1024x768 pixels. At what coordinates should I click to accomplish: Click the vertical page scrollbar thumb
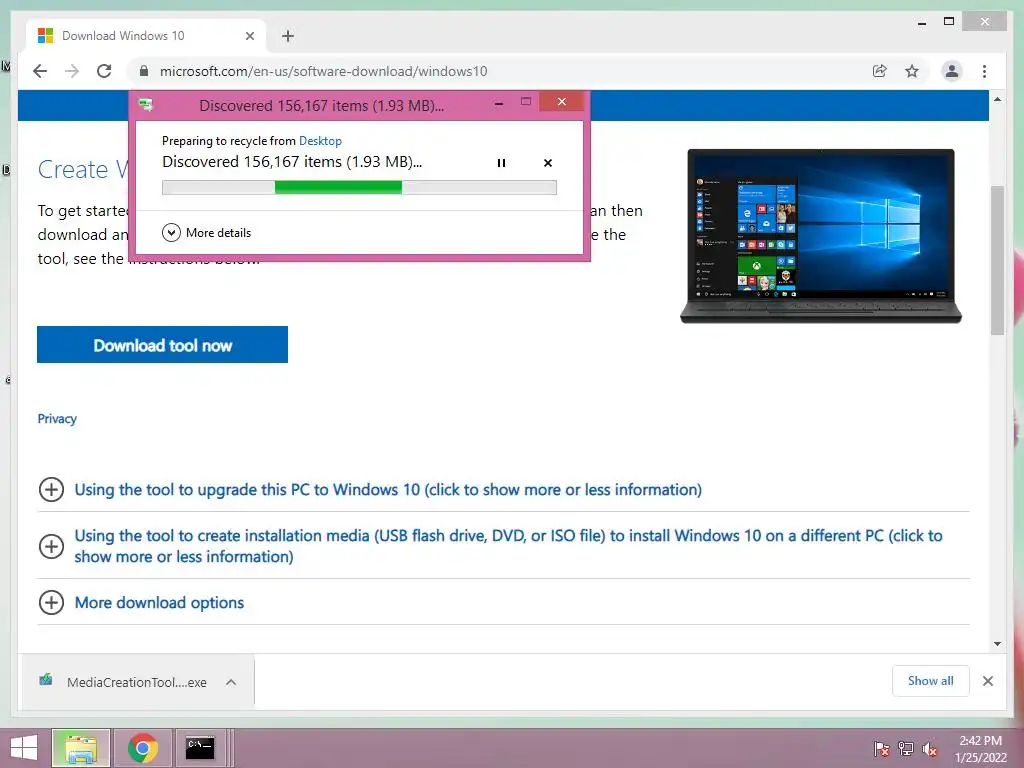pos(997,261)
